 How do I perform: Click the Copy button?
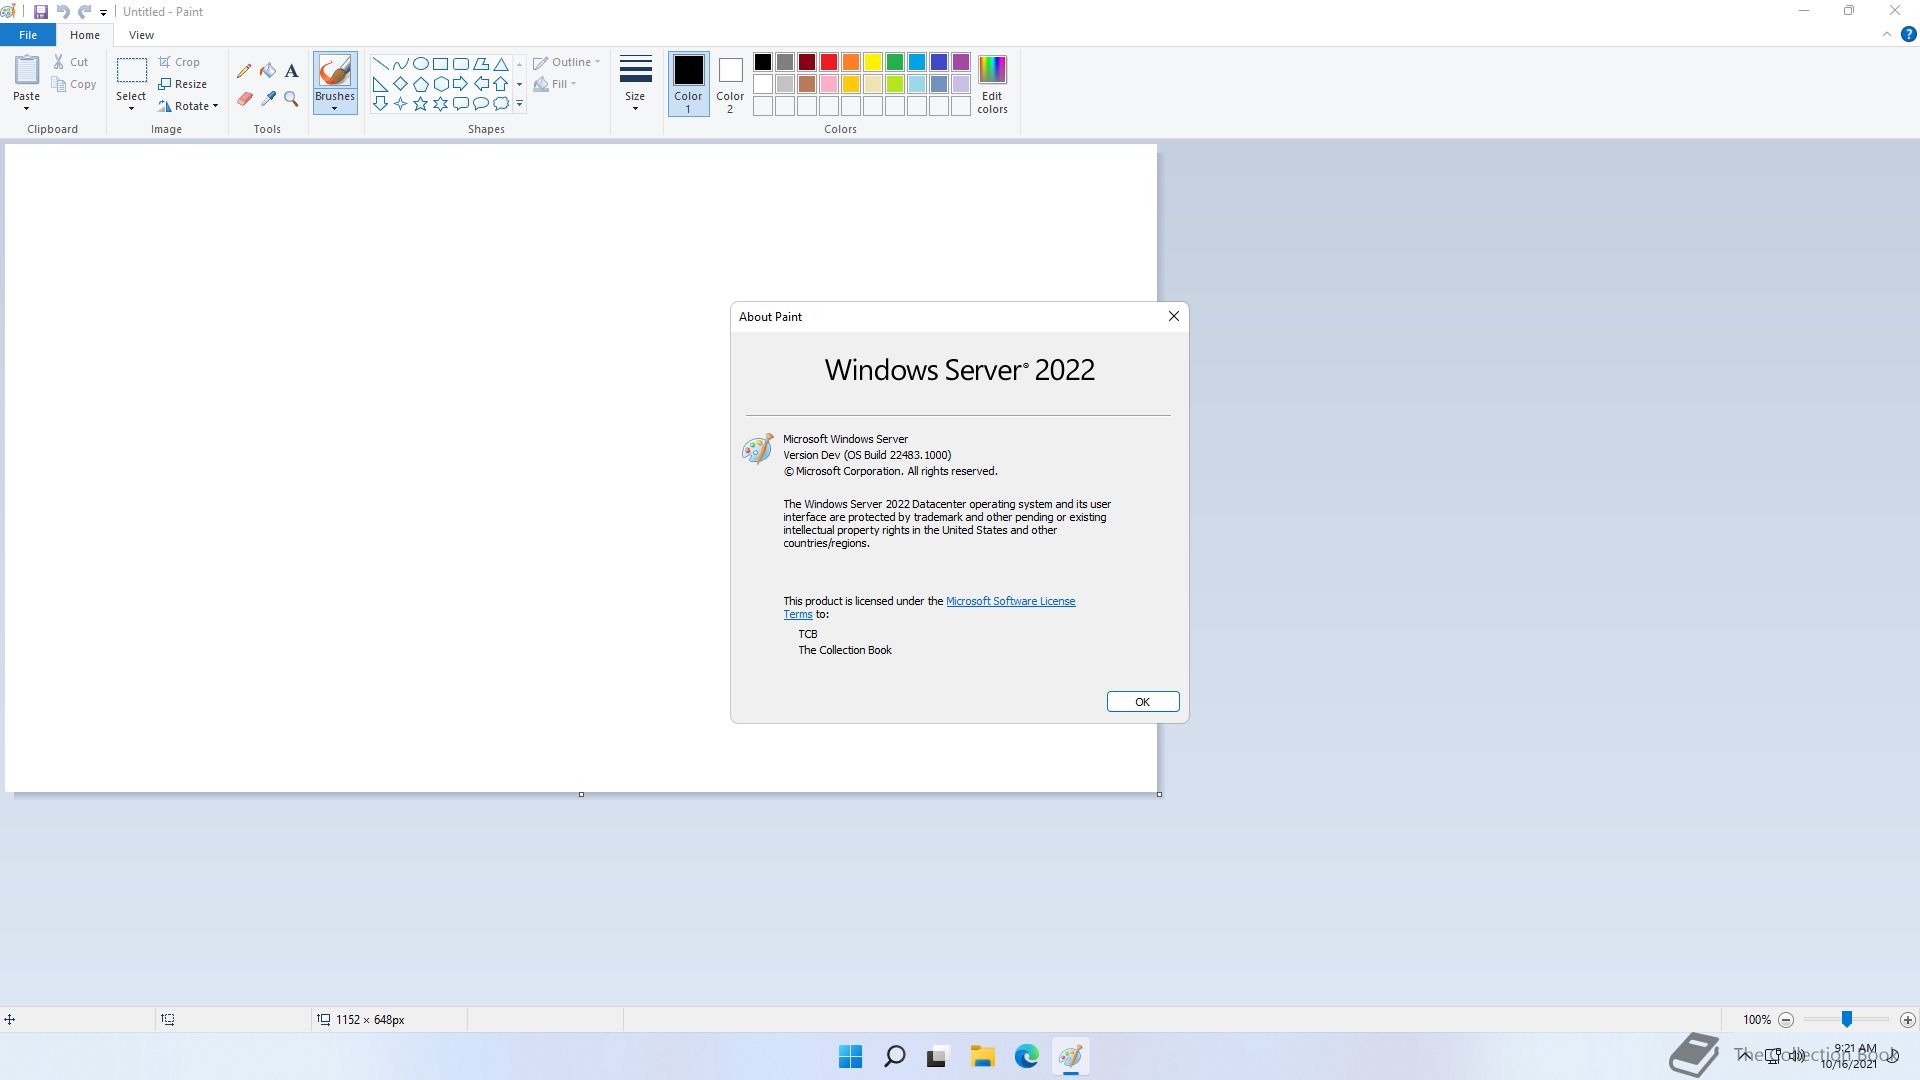tap(74, 84)
